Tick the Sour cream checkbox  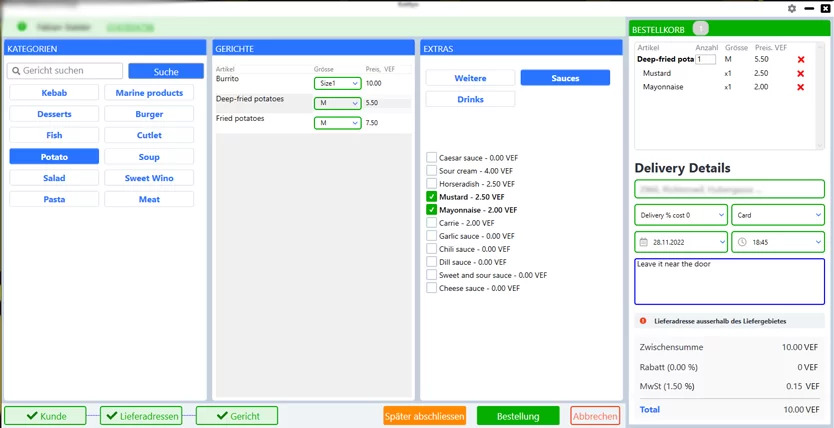pos(432,171)
